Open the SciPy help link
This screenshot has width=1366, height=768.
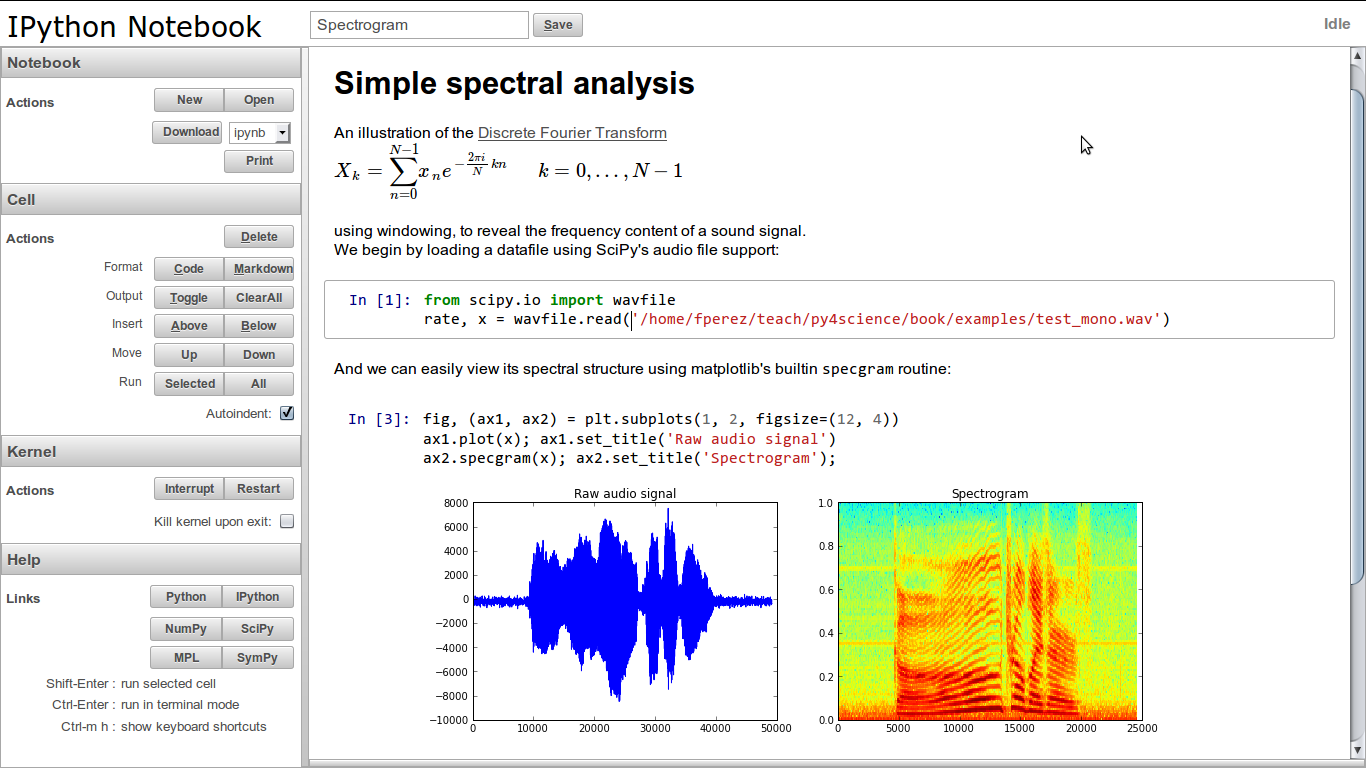click(258, 629)
